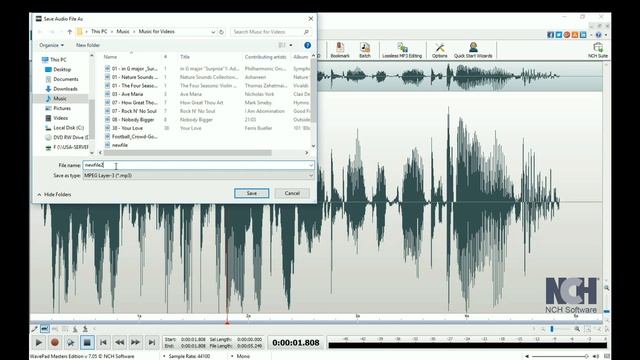This screenshot has width=640, height=360.
Task: Click the Music breadcrumb in address bar
Action: tap(123, 31)
